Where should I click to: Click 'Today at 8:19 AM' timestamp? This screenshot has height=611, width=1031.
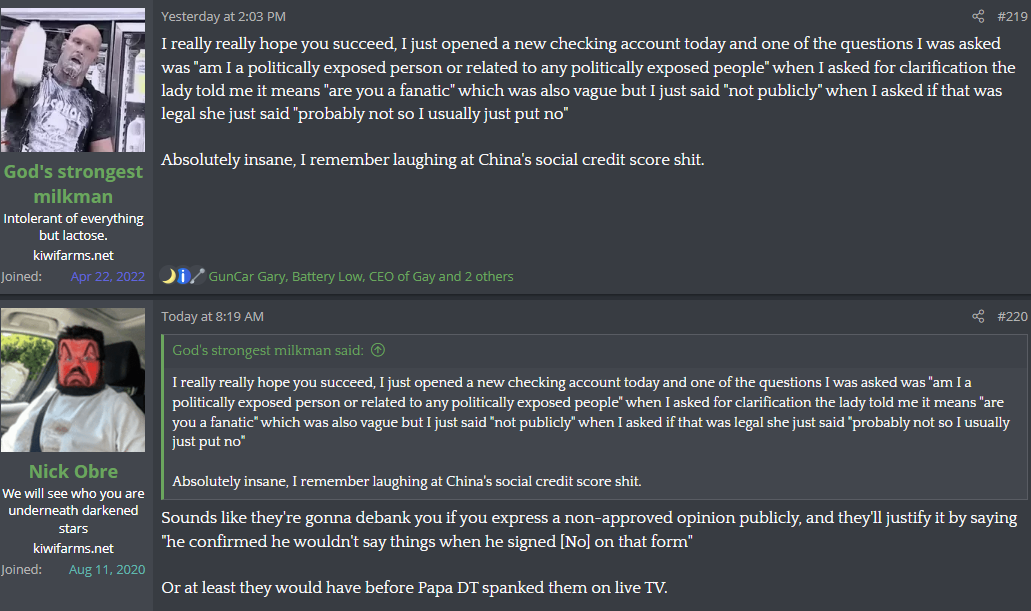point(212,316)
